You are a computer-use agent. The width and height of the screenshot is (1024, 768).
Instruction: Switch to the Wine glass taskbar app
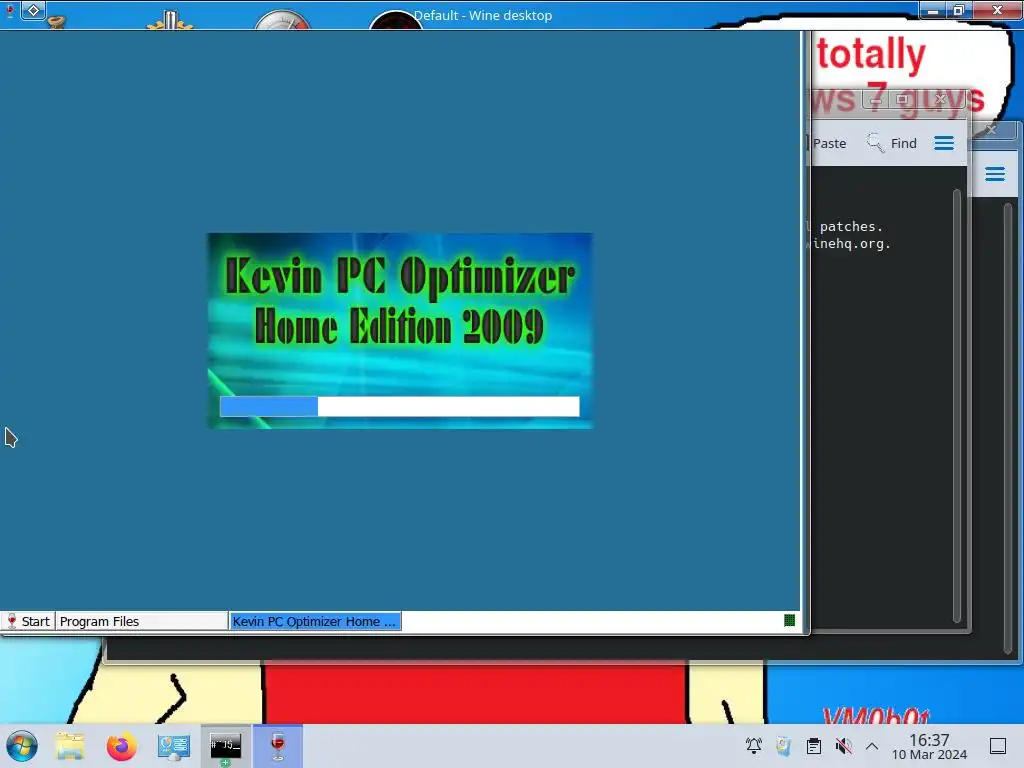pyautogui.click(x=278, y=746)
